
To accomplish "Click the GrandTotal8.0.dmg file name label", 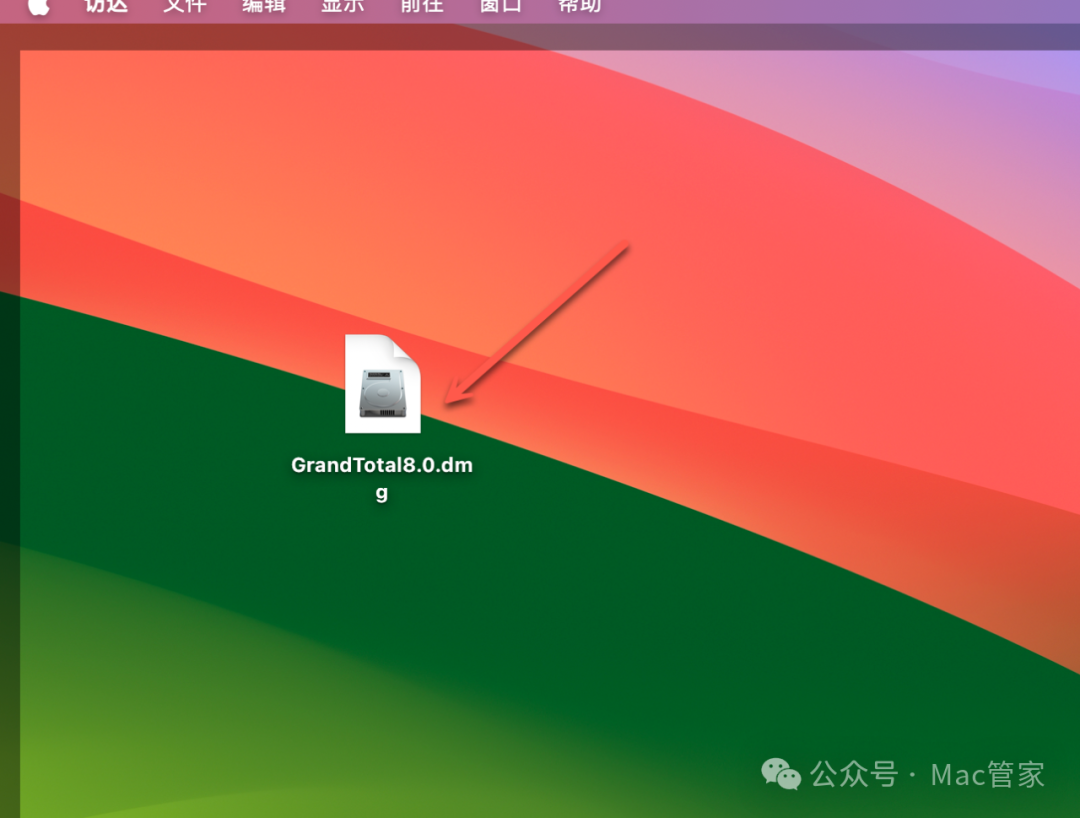I will 382,478.
